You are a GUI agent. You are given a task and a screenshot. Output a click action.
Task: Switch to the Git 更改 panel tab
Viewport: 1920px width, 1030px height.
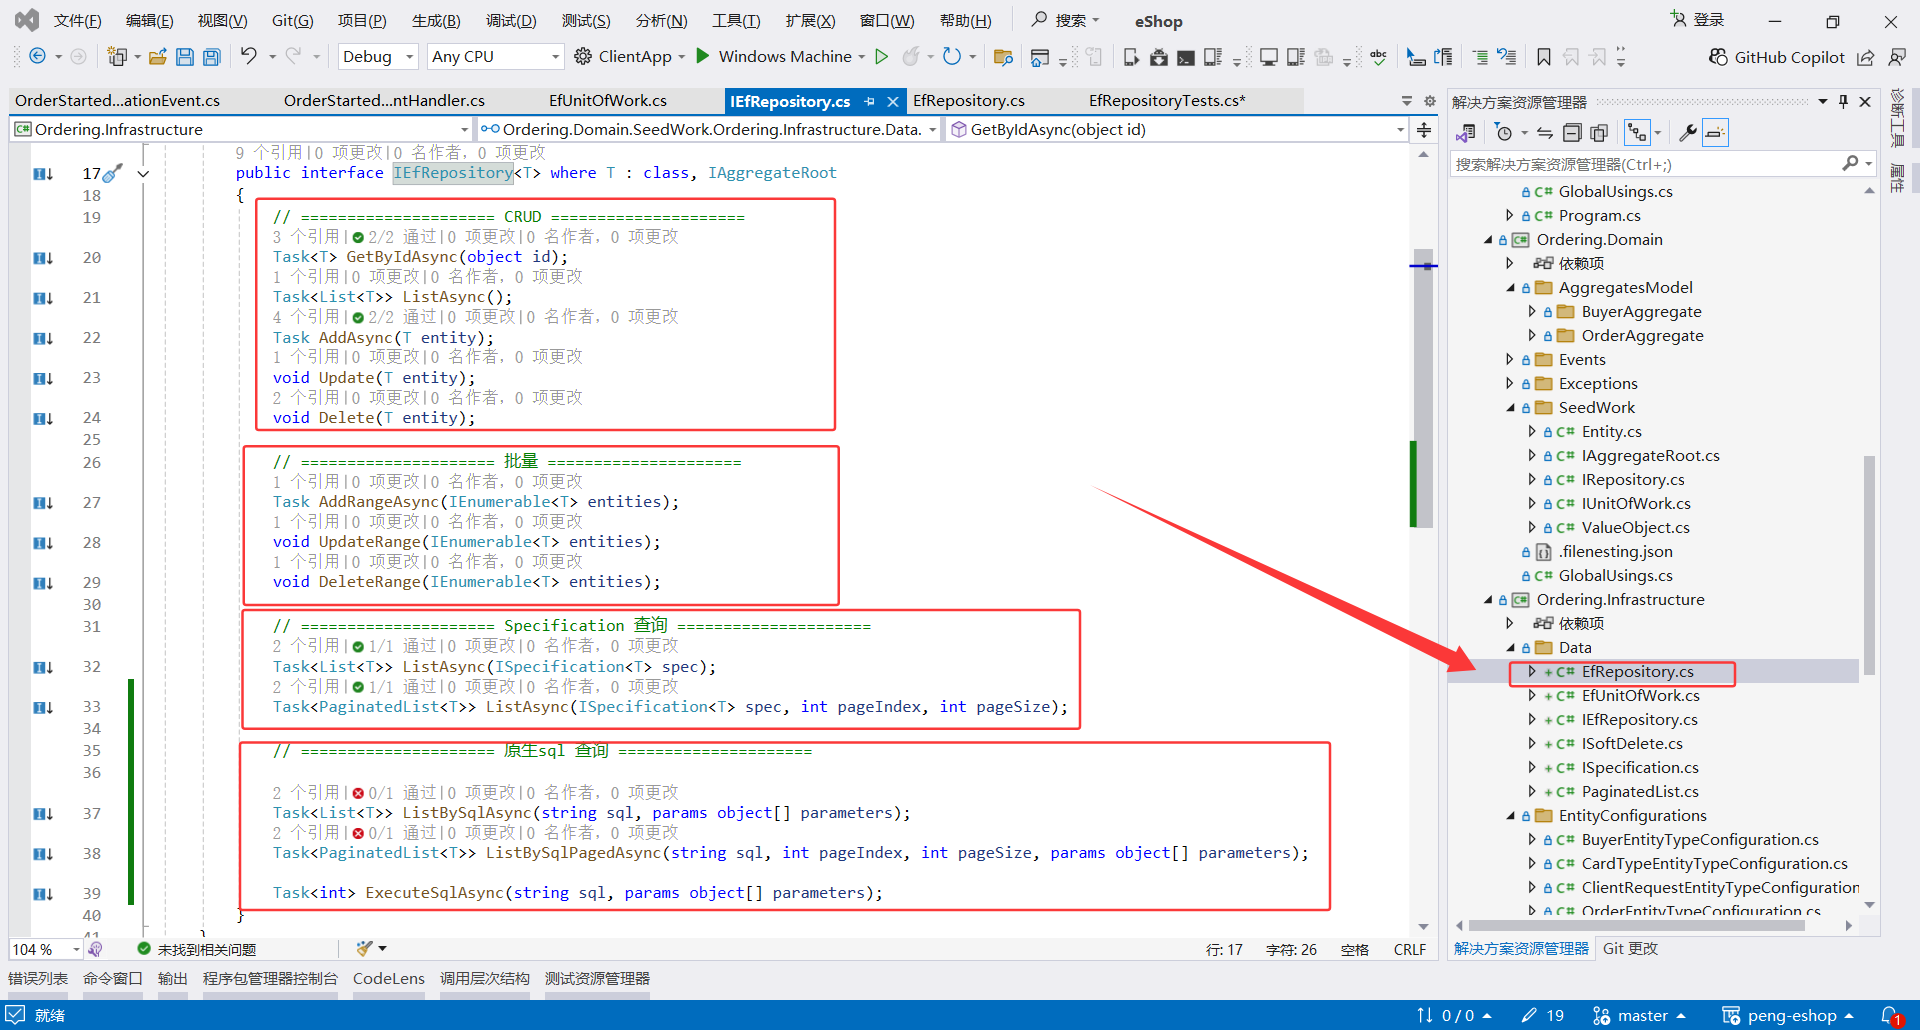point(1630,949)
